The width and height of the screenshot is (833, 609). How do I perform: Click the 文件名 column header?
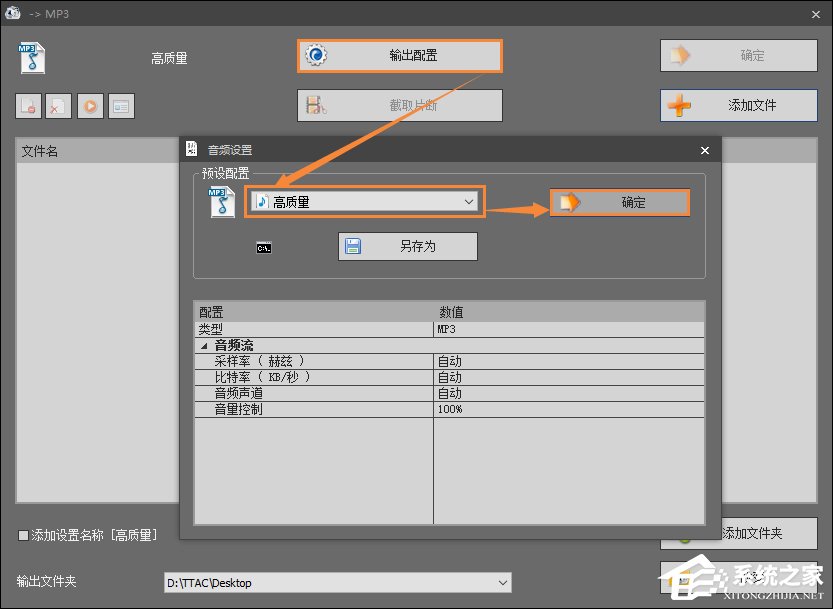(40, 150)
